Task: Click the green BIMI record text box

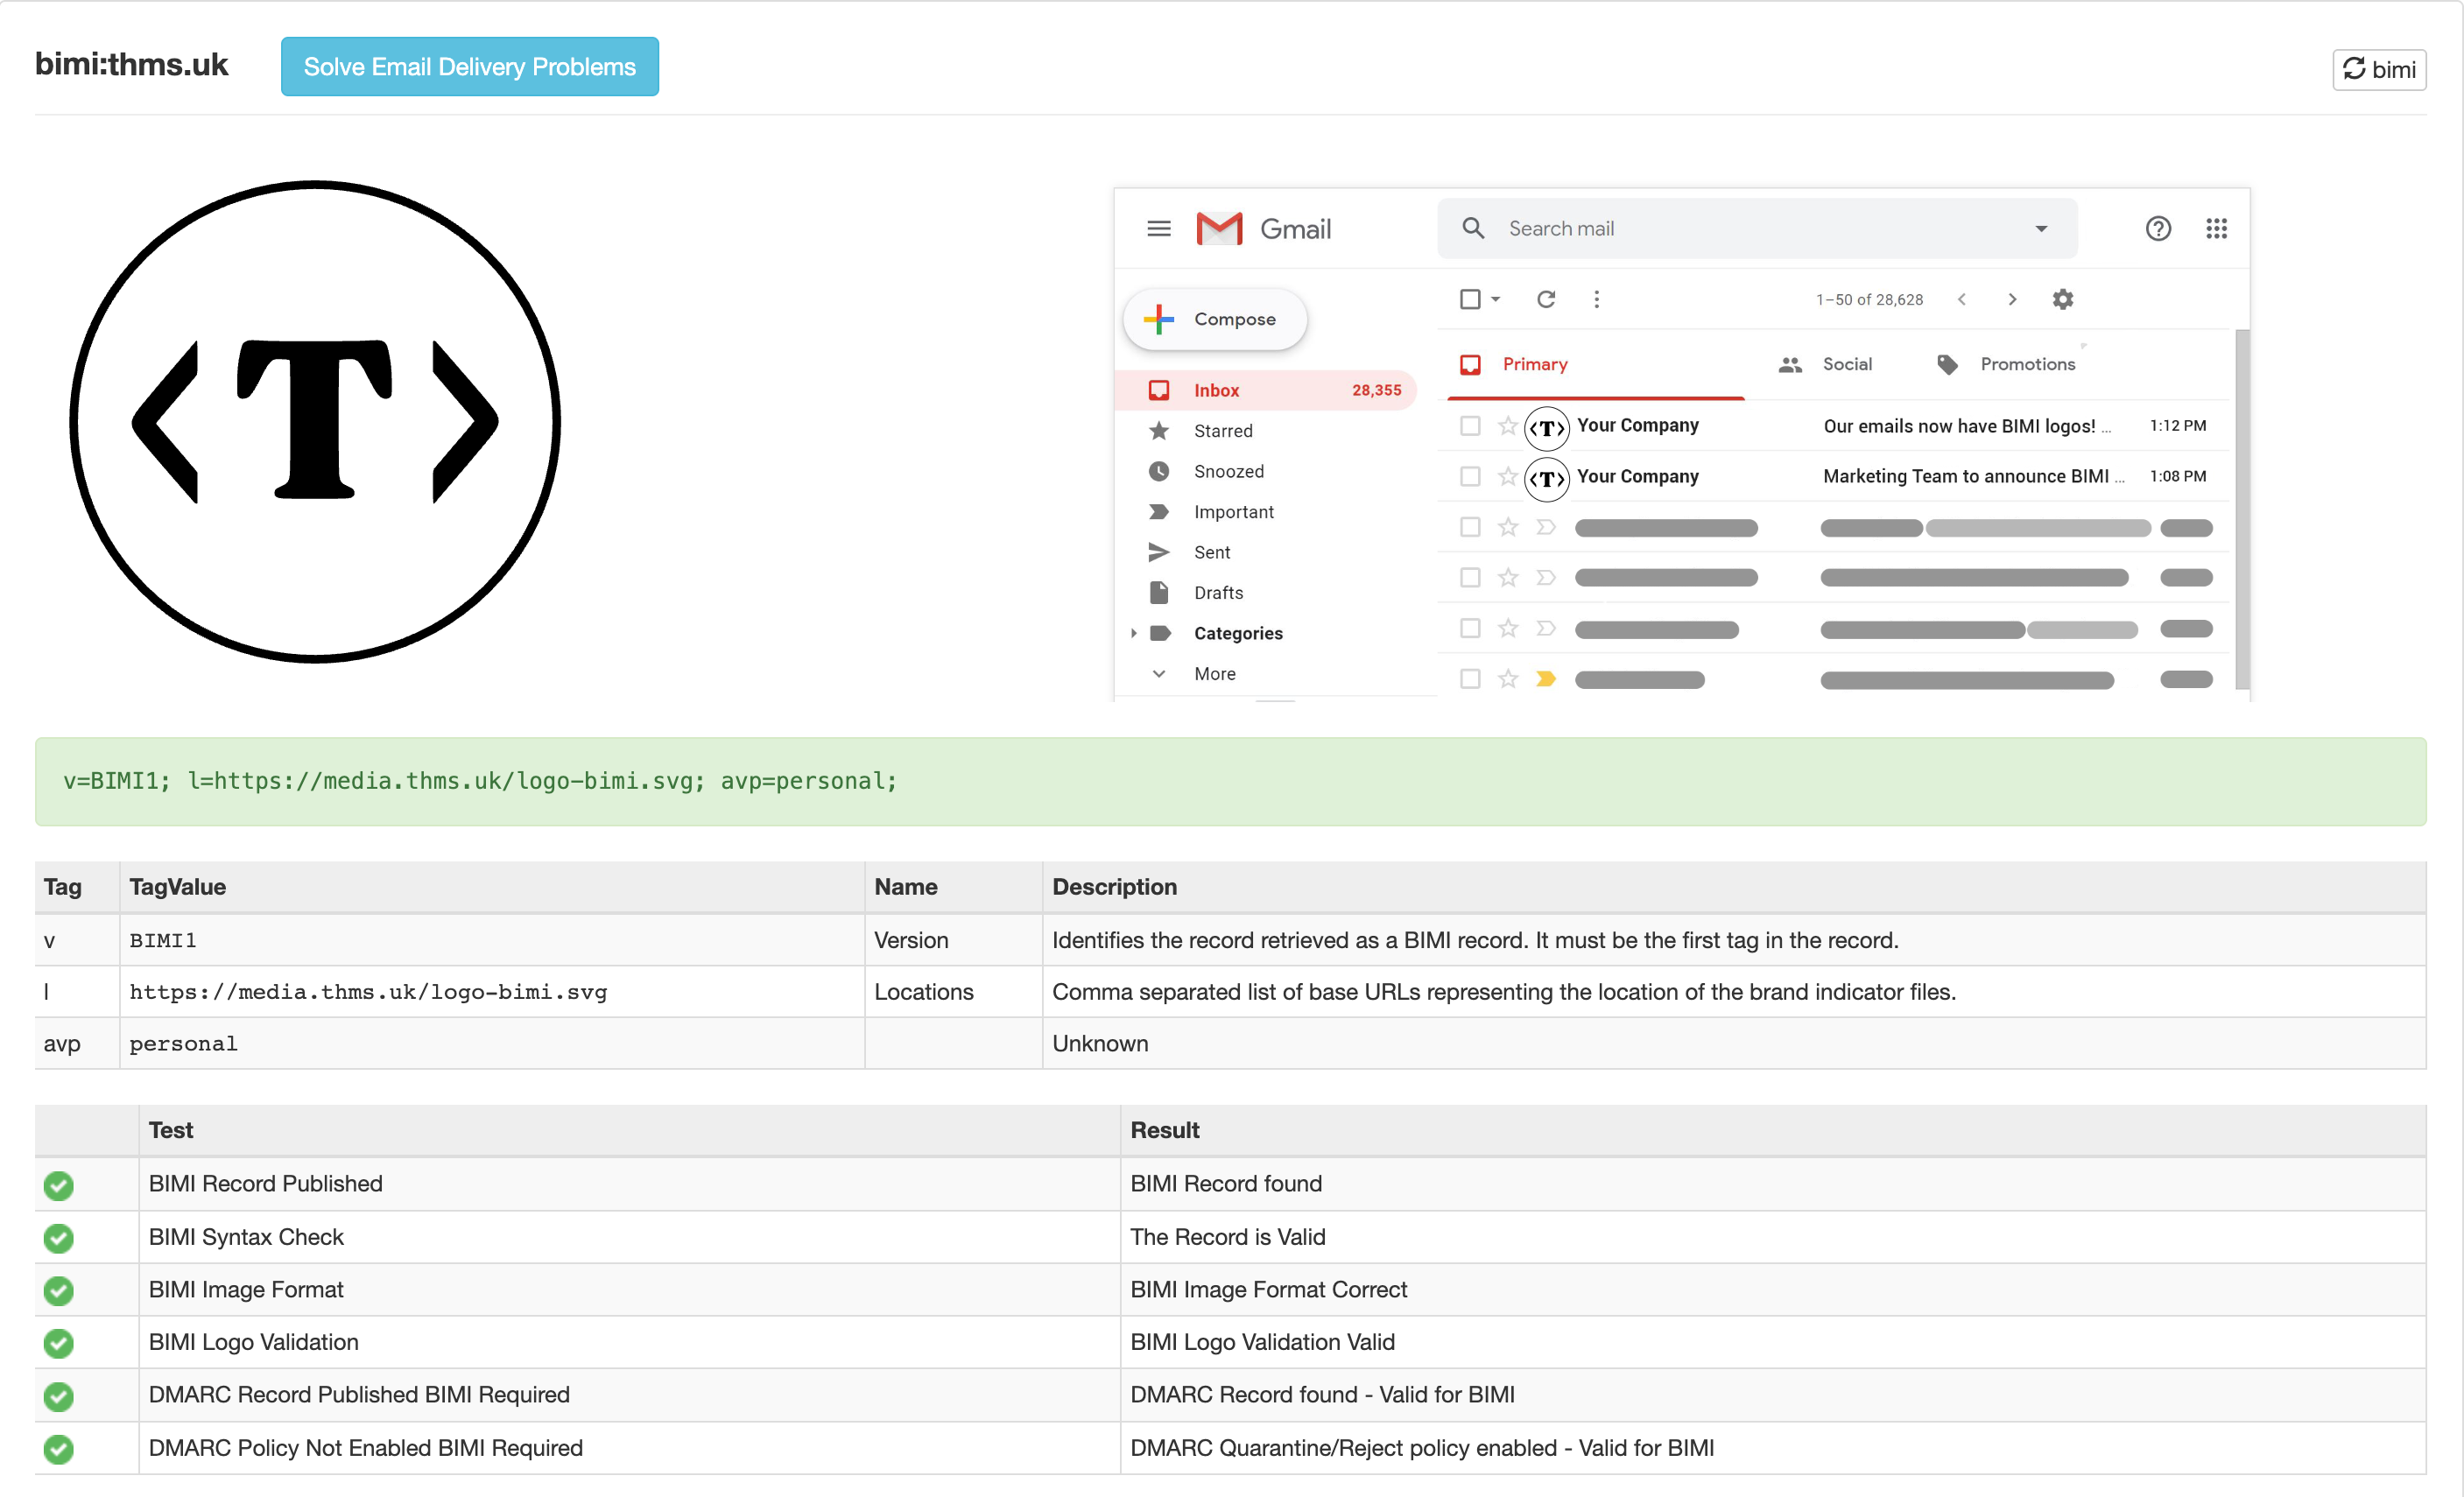Action: [x=1230, y=781]
